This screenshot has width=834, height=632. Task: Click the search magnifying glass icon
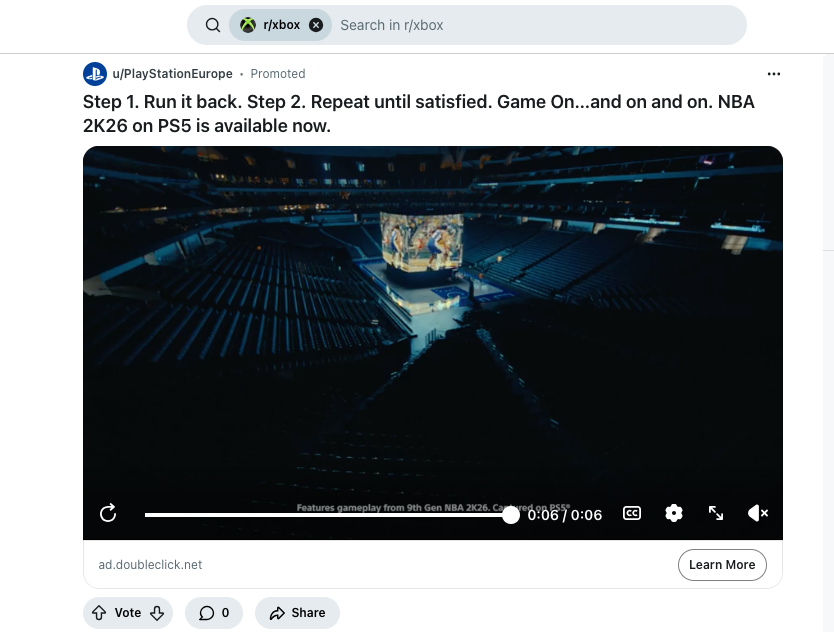211,24
